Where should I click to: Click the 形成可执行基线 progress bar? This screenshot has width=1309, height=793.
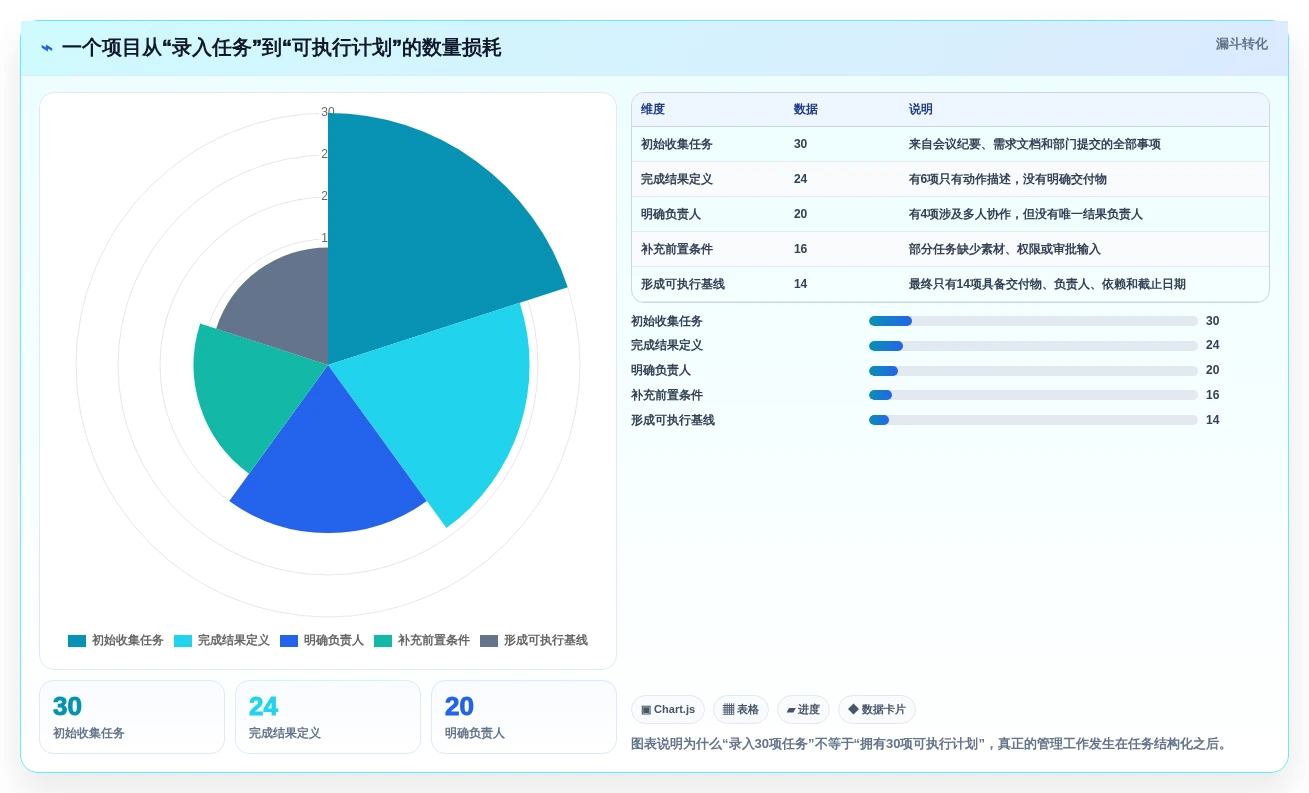click(x=1033, y=420)
